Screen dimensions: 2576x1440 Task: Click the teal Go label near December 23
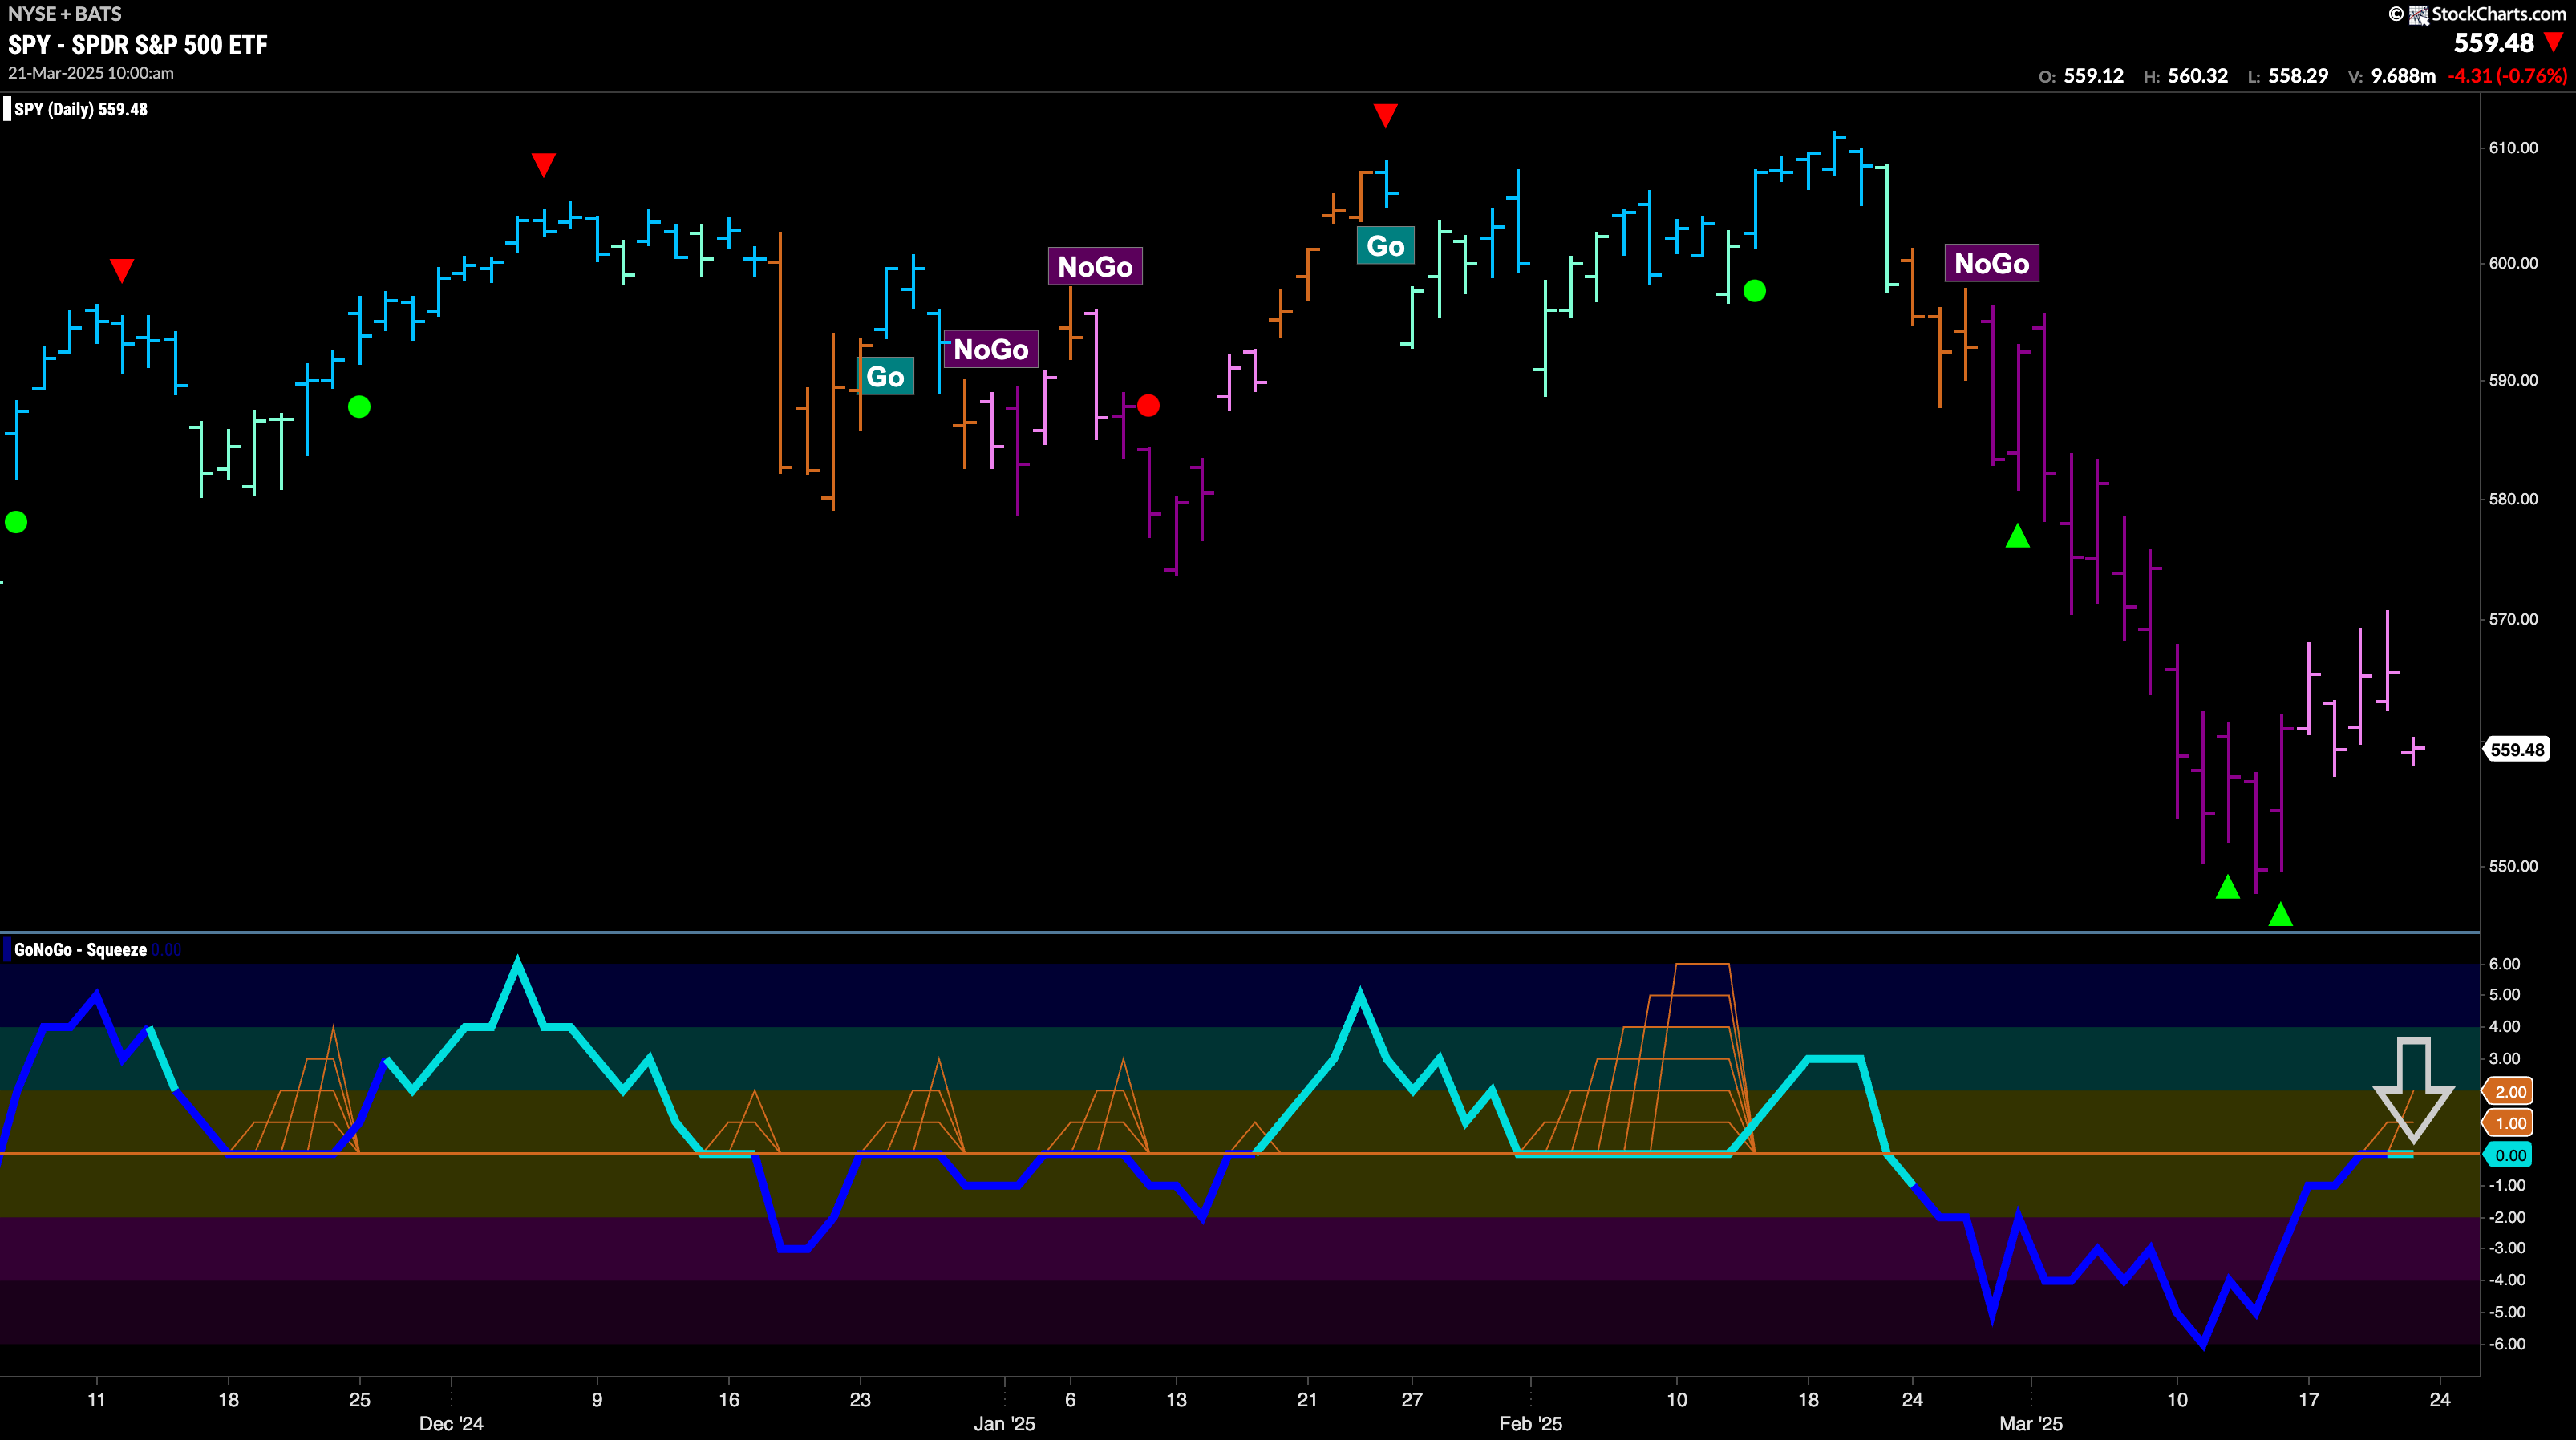[885, 377]
